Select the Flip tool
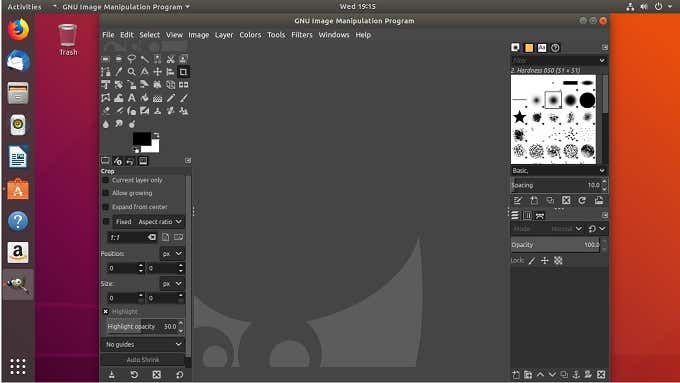This screenshot has height=383, width=680. tap(183, 85)
